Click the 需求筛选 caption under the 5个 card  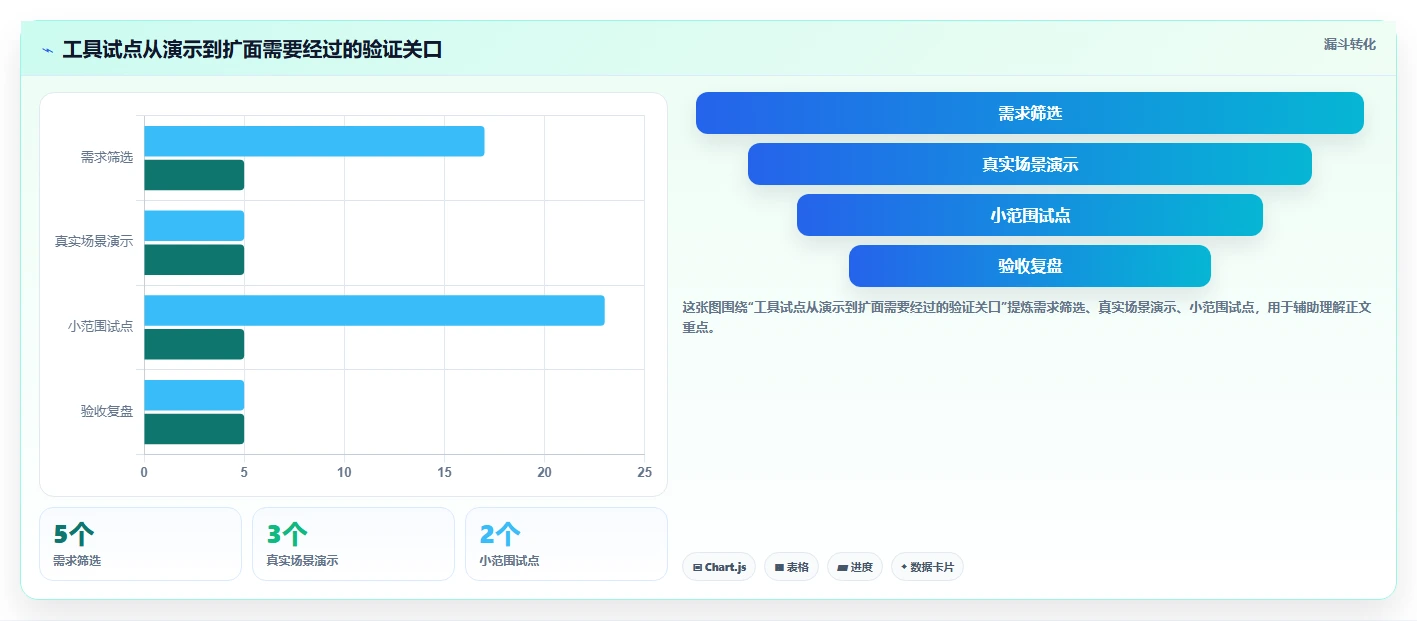77,561
